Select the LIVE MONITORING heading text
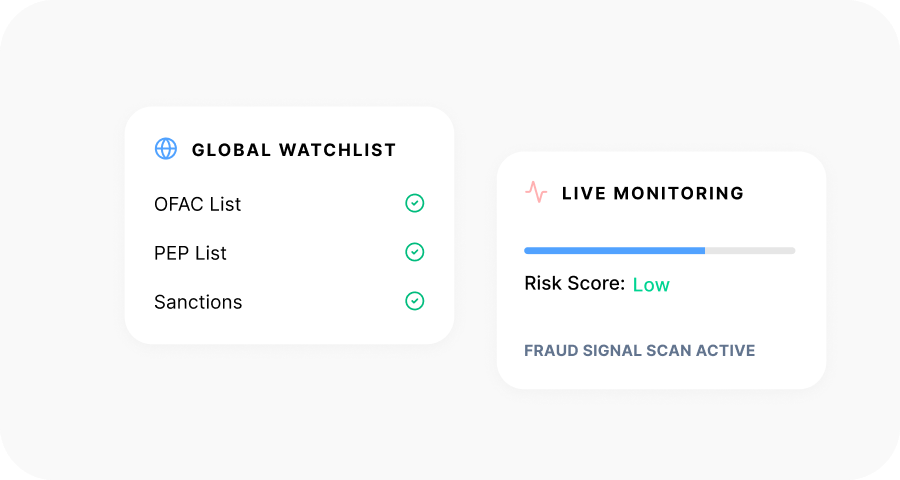 point(652,193)
